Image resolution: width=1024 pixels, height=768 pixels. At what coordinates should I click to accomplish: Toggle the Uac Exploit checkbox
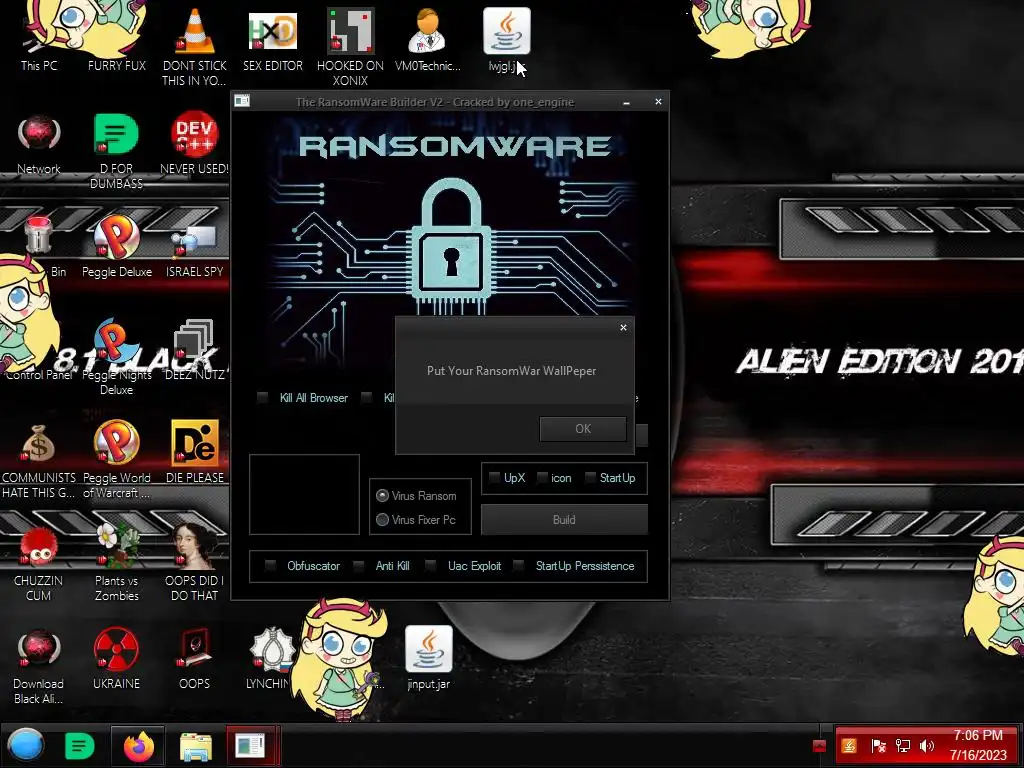click(430, 566)
